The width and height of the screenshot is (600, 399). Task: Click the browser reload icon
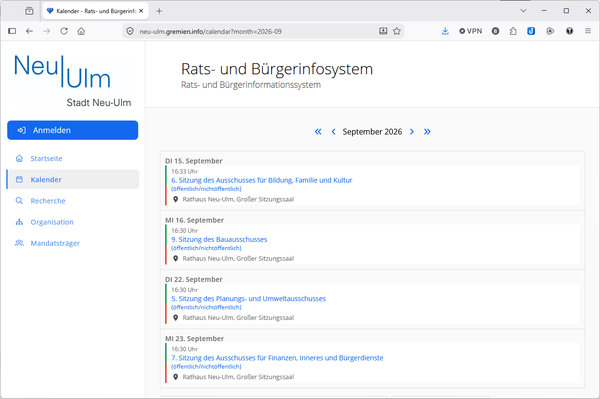64,31
